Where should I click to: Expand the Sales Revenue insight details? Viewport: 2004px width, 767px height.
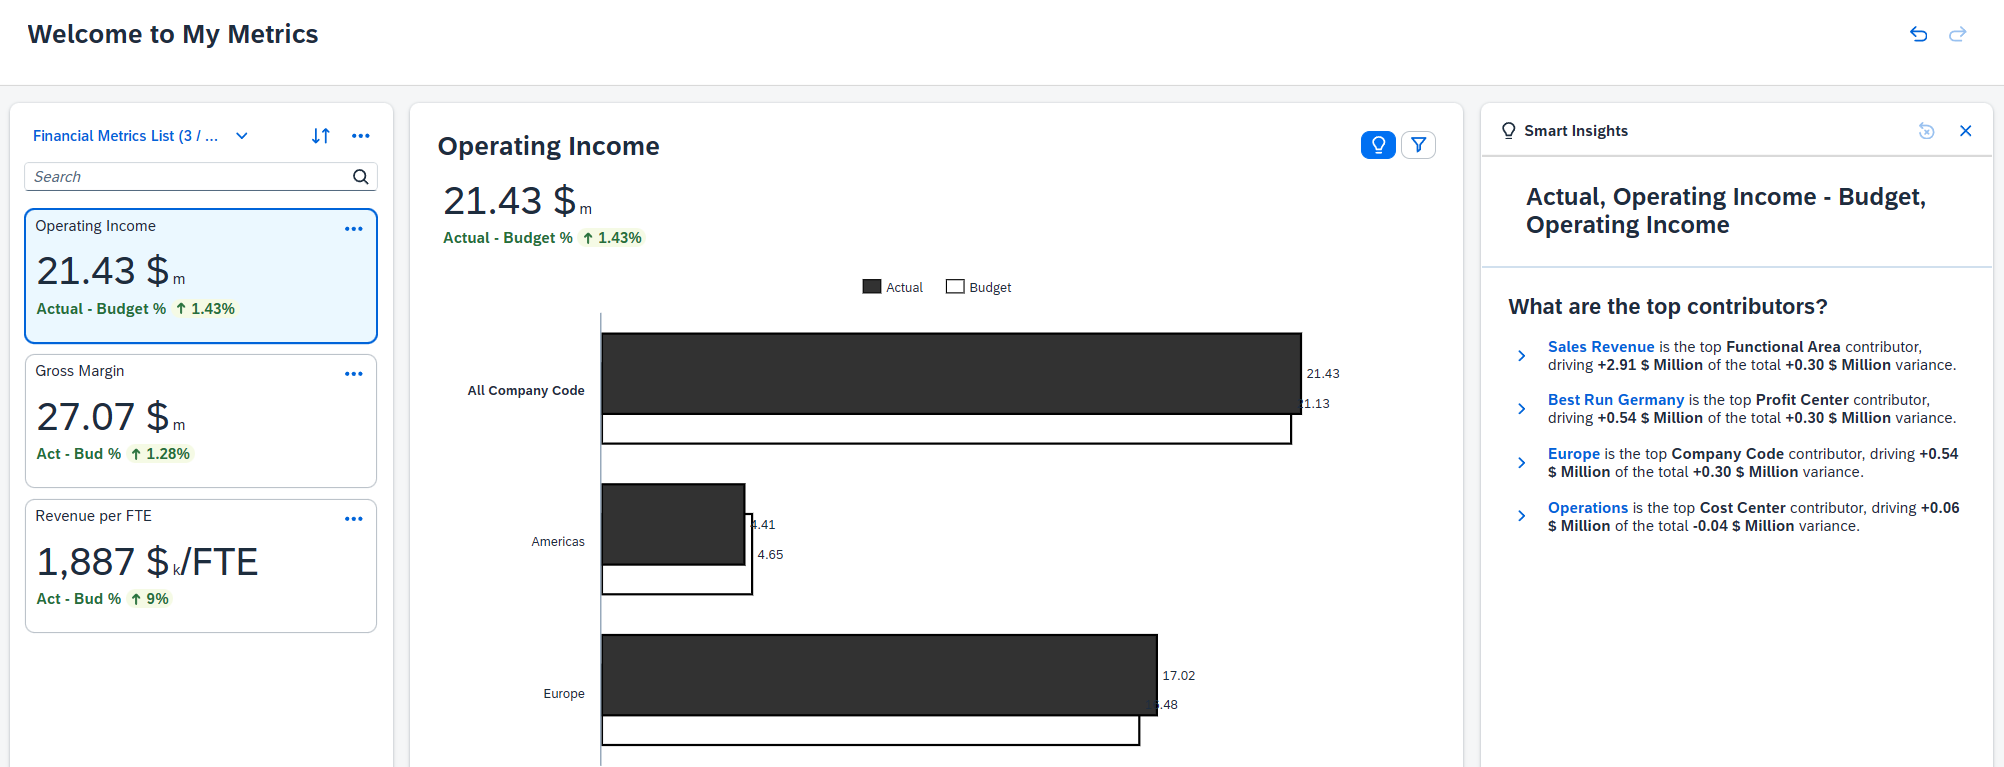1522,355
